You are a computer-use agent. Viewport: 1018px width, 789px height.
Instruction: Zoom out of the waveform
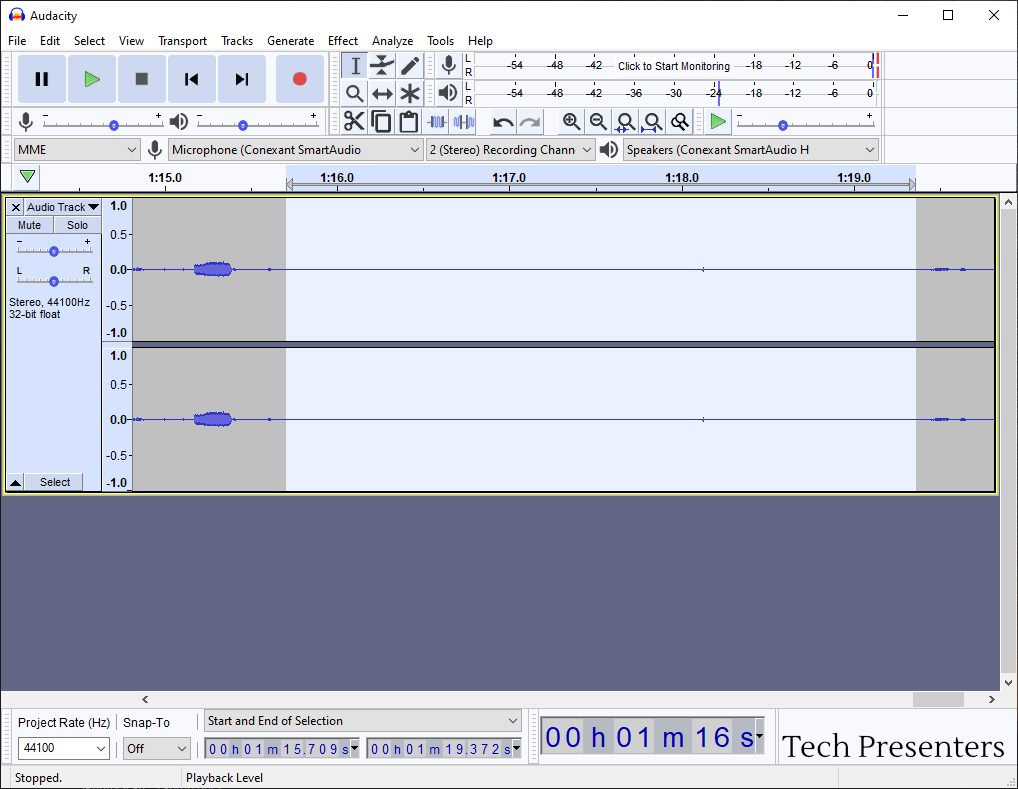tap(598, 121)
